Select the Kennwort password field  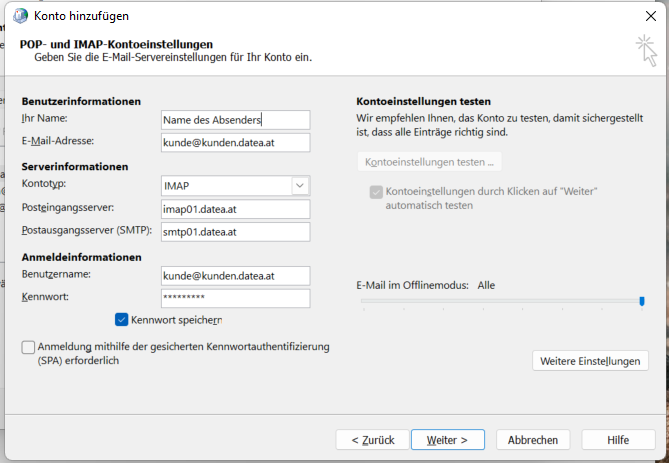235,298
